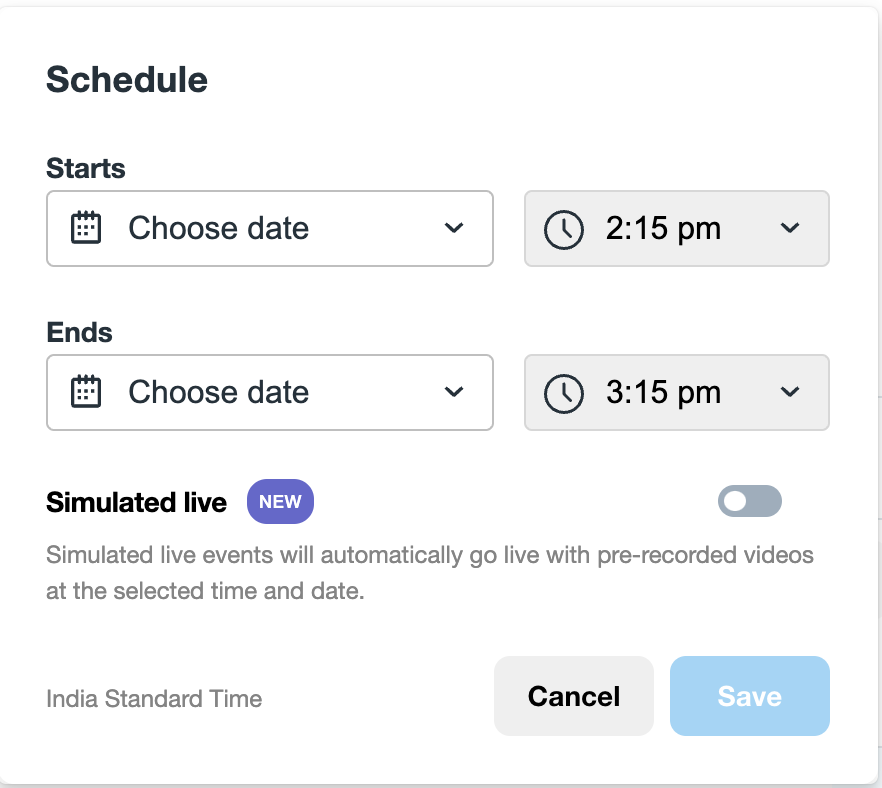Click the India Standard Time label
The width and height of the screenshot is (882, 788).
point(154,698)
